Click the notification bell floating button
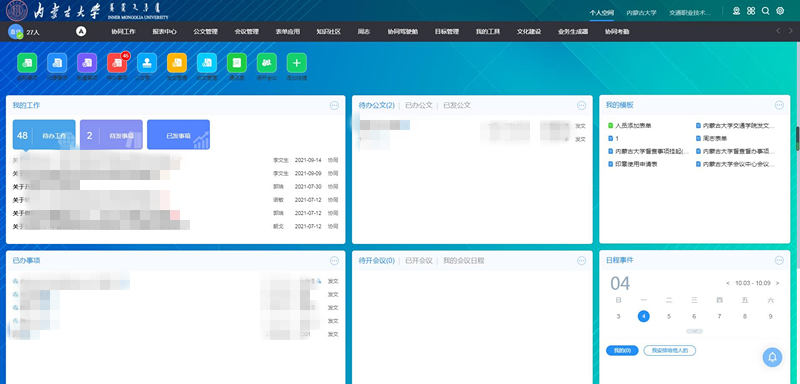This screenshot has width=800, height=384. click(772, 357)
